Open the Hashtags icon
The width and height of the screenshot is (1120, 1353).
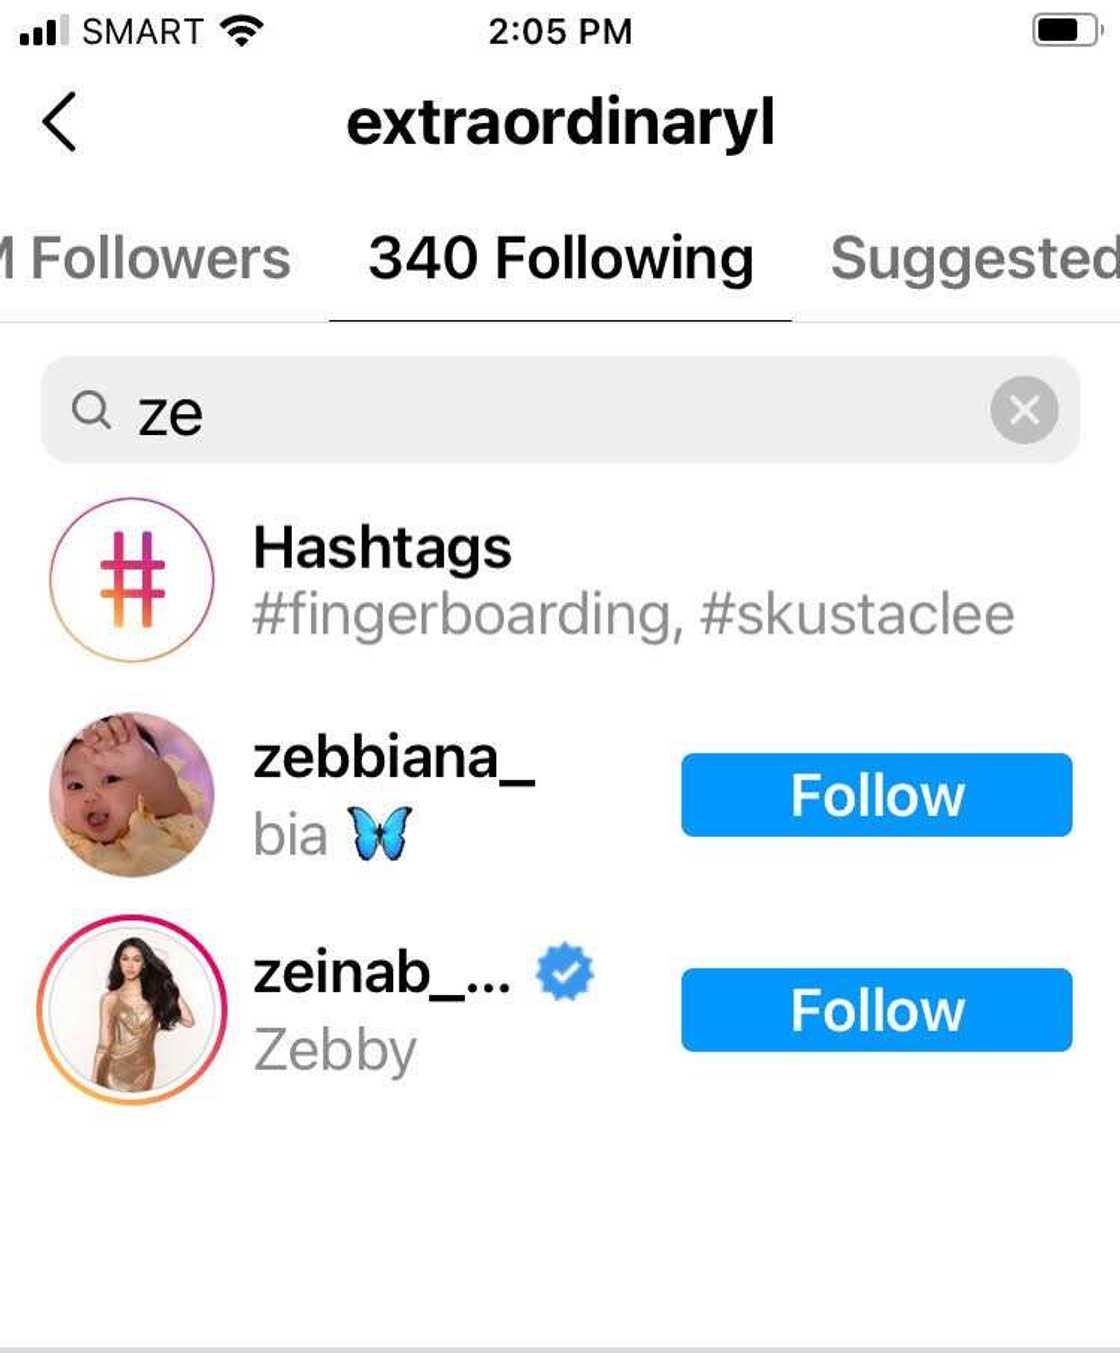click(x=132, y=580)
